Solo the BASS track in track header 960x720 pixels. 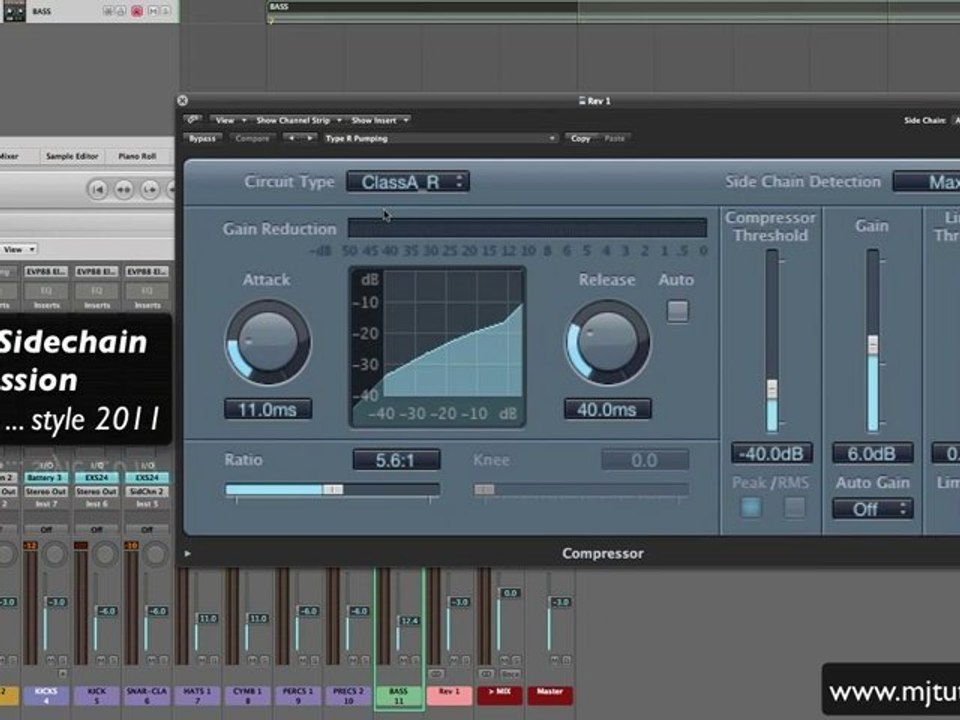coord(165,11)
